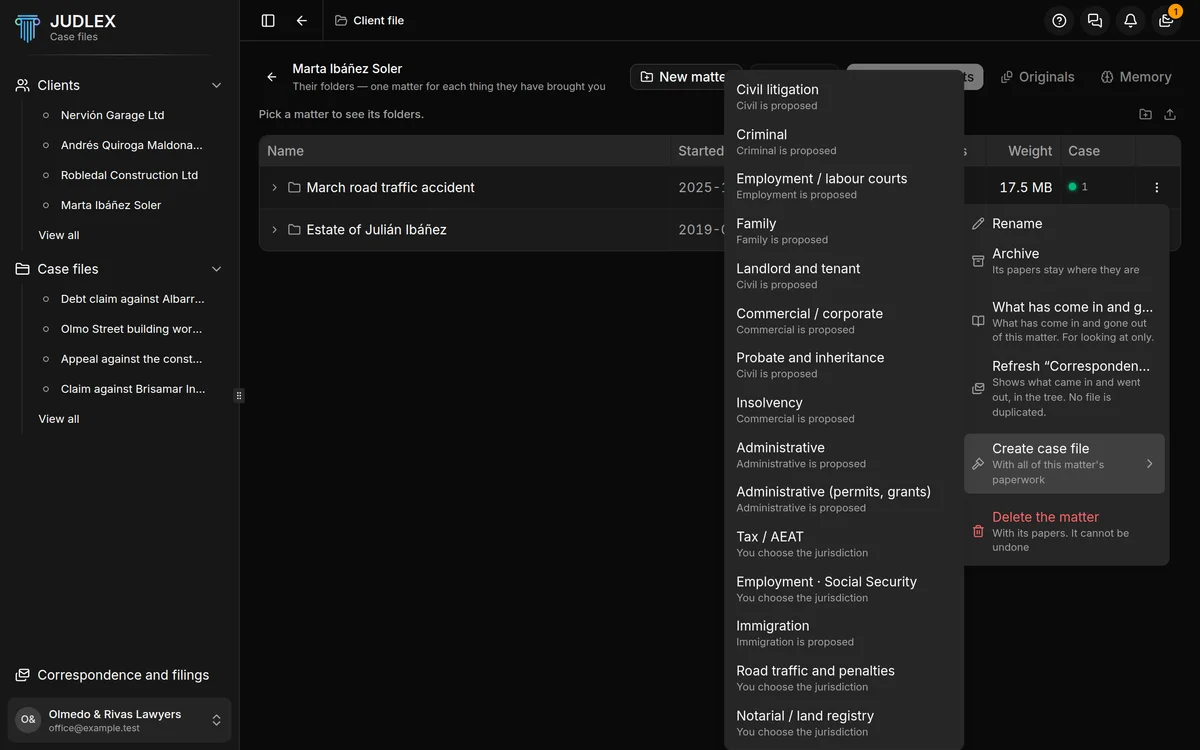Choose the plain Administrative option
Screen dimensions: 1200x750
coord(843,455)
